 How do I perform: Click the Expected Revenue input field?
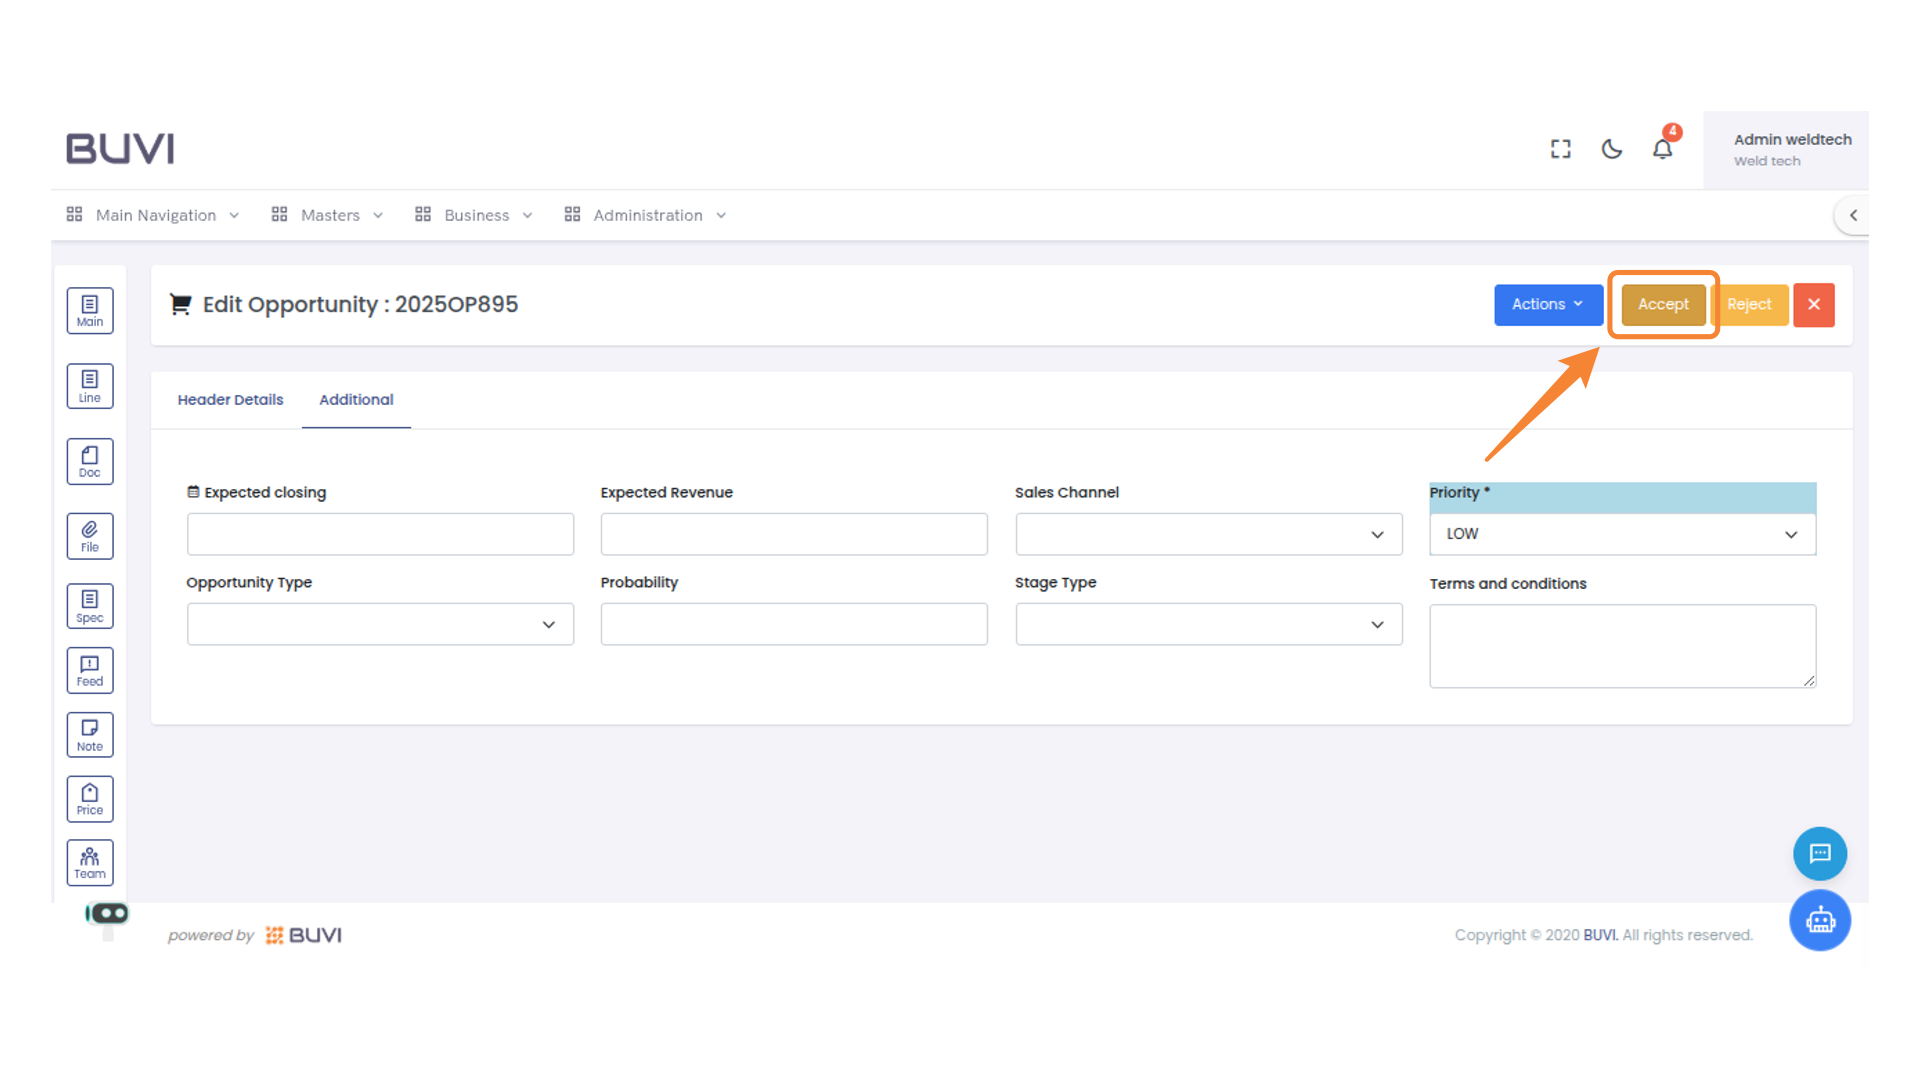(793, 534)
